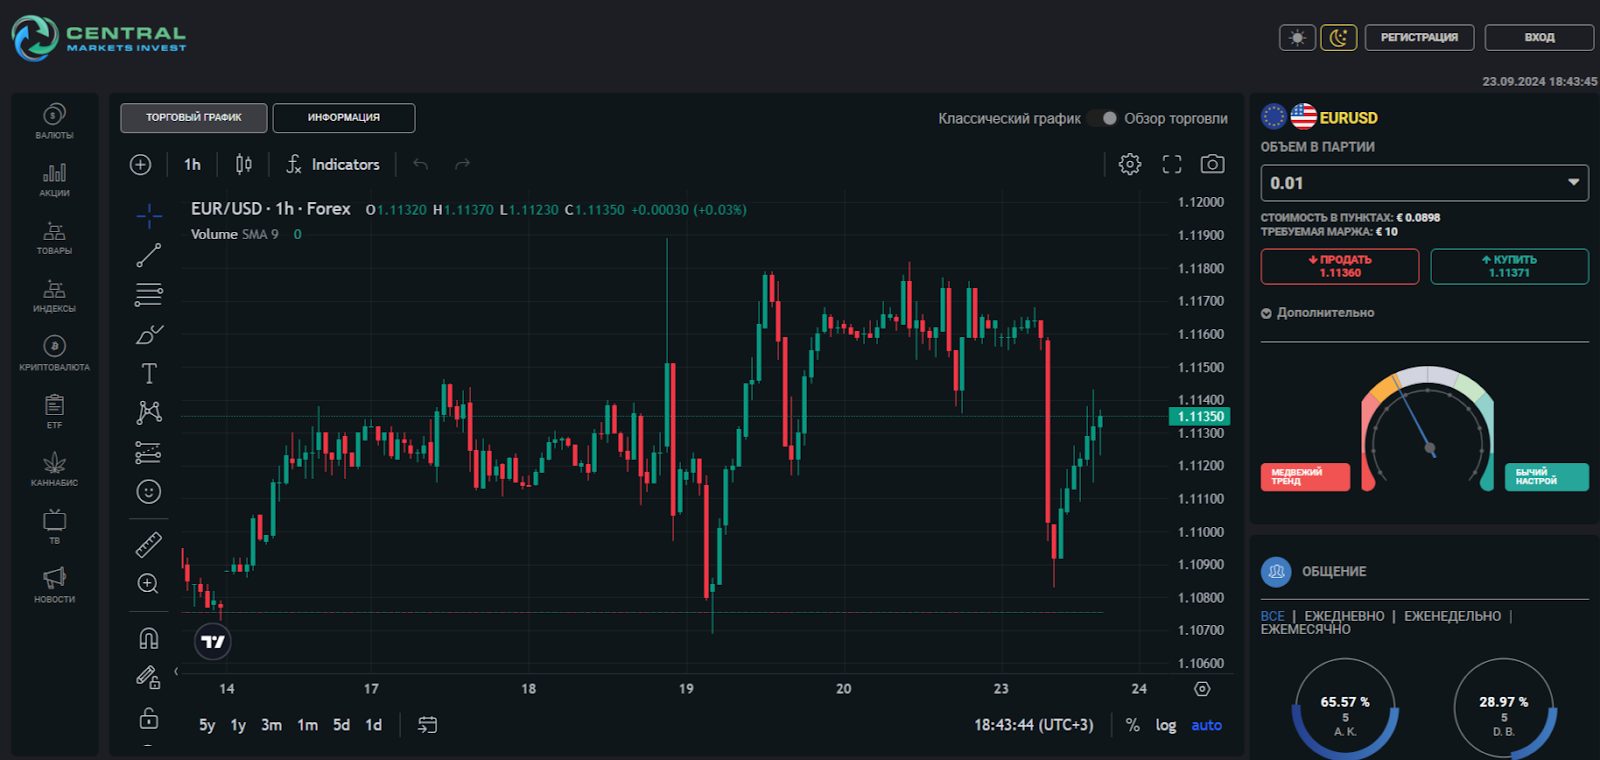Switch to dark theme with moon icon
The width and height of the screenshot is (1600, 760).
click(1339, 38)
